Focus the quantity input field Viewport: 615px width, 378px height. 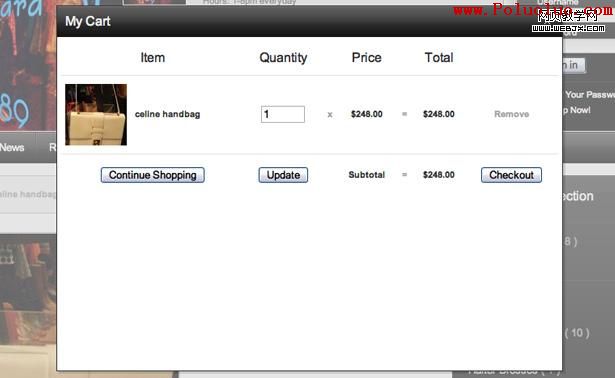click(283, 114)
